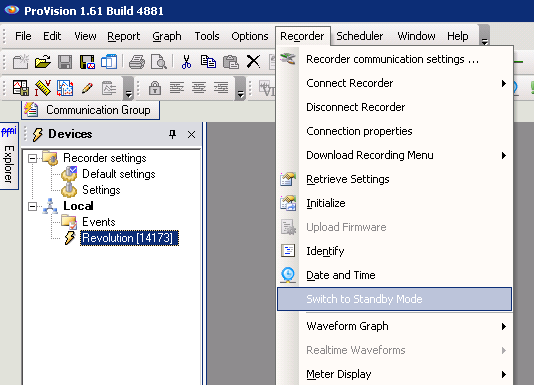The width and height of the screenshot is (534, 385).
Task: Open the Help menu
Action: tap(457, 36)
